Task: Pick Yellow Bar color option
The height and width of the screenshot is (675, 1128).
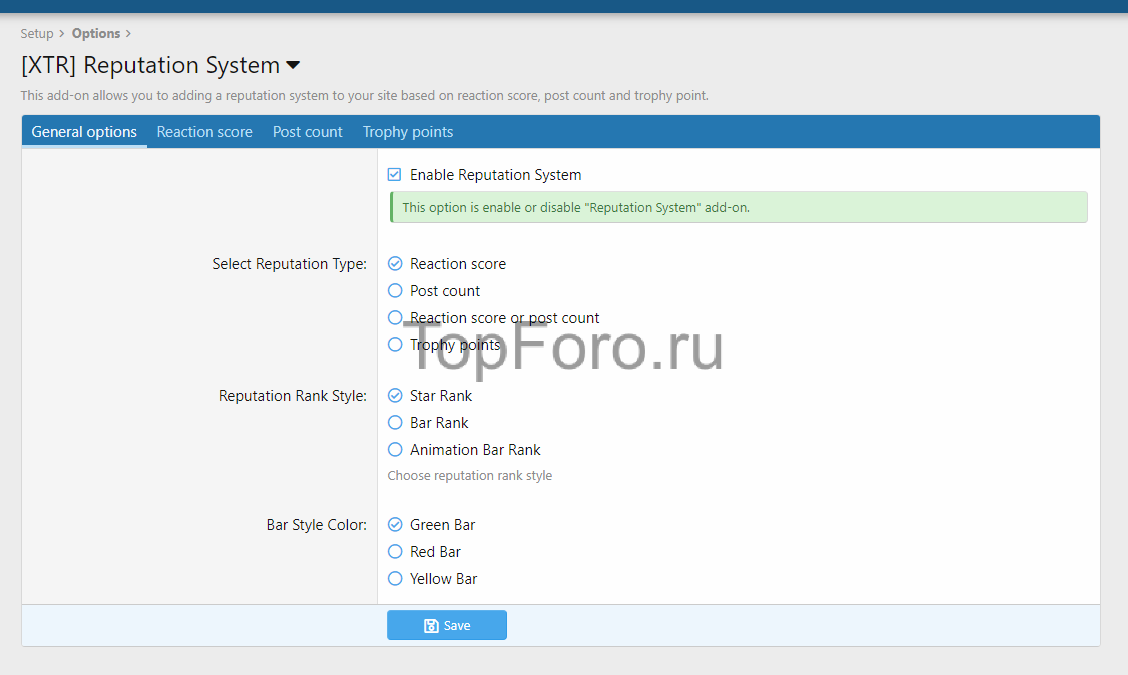Action: click(395, 579)
